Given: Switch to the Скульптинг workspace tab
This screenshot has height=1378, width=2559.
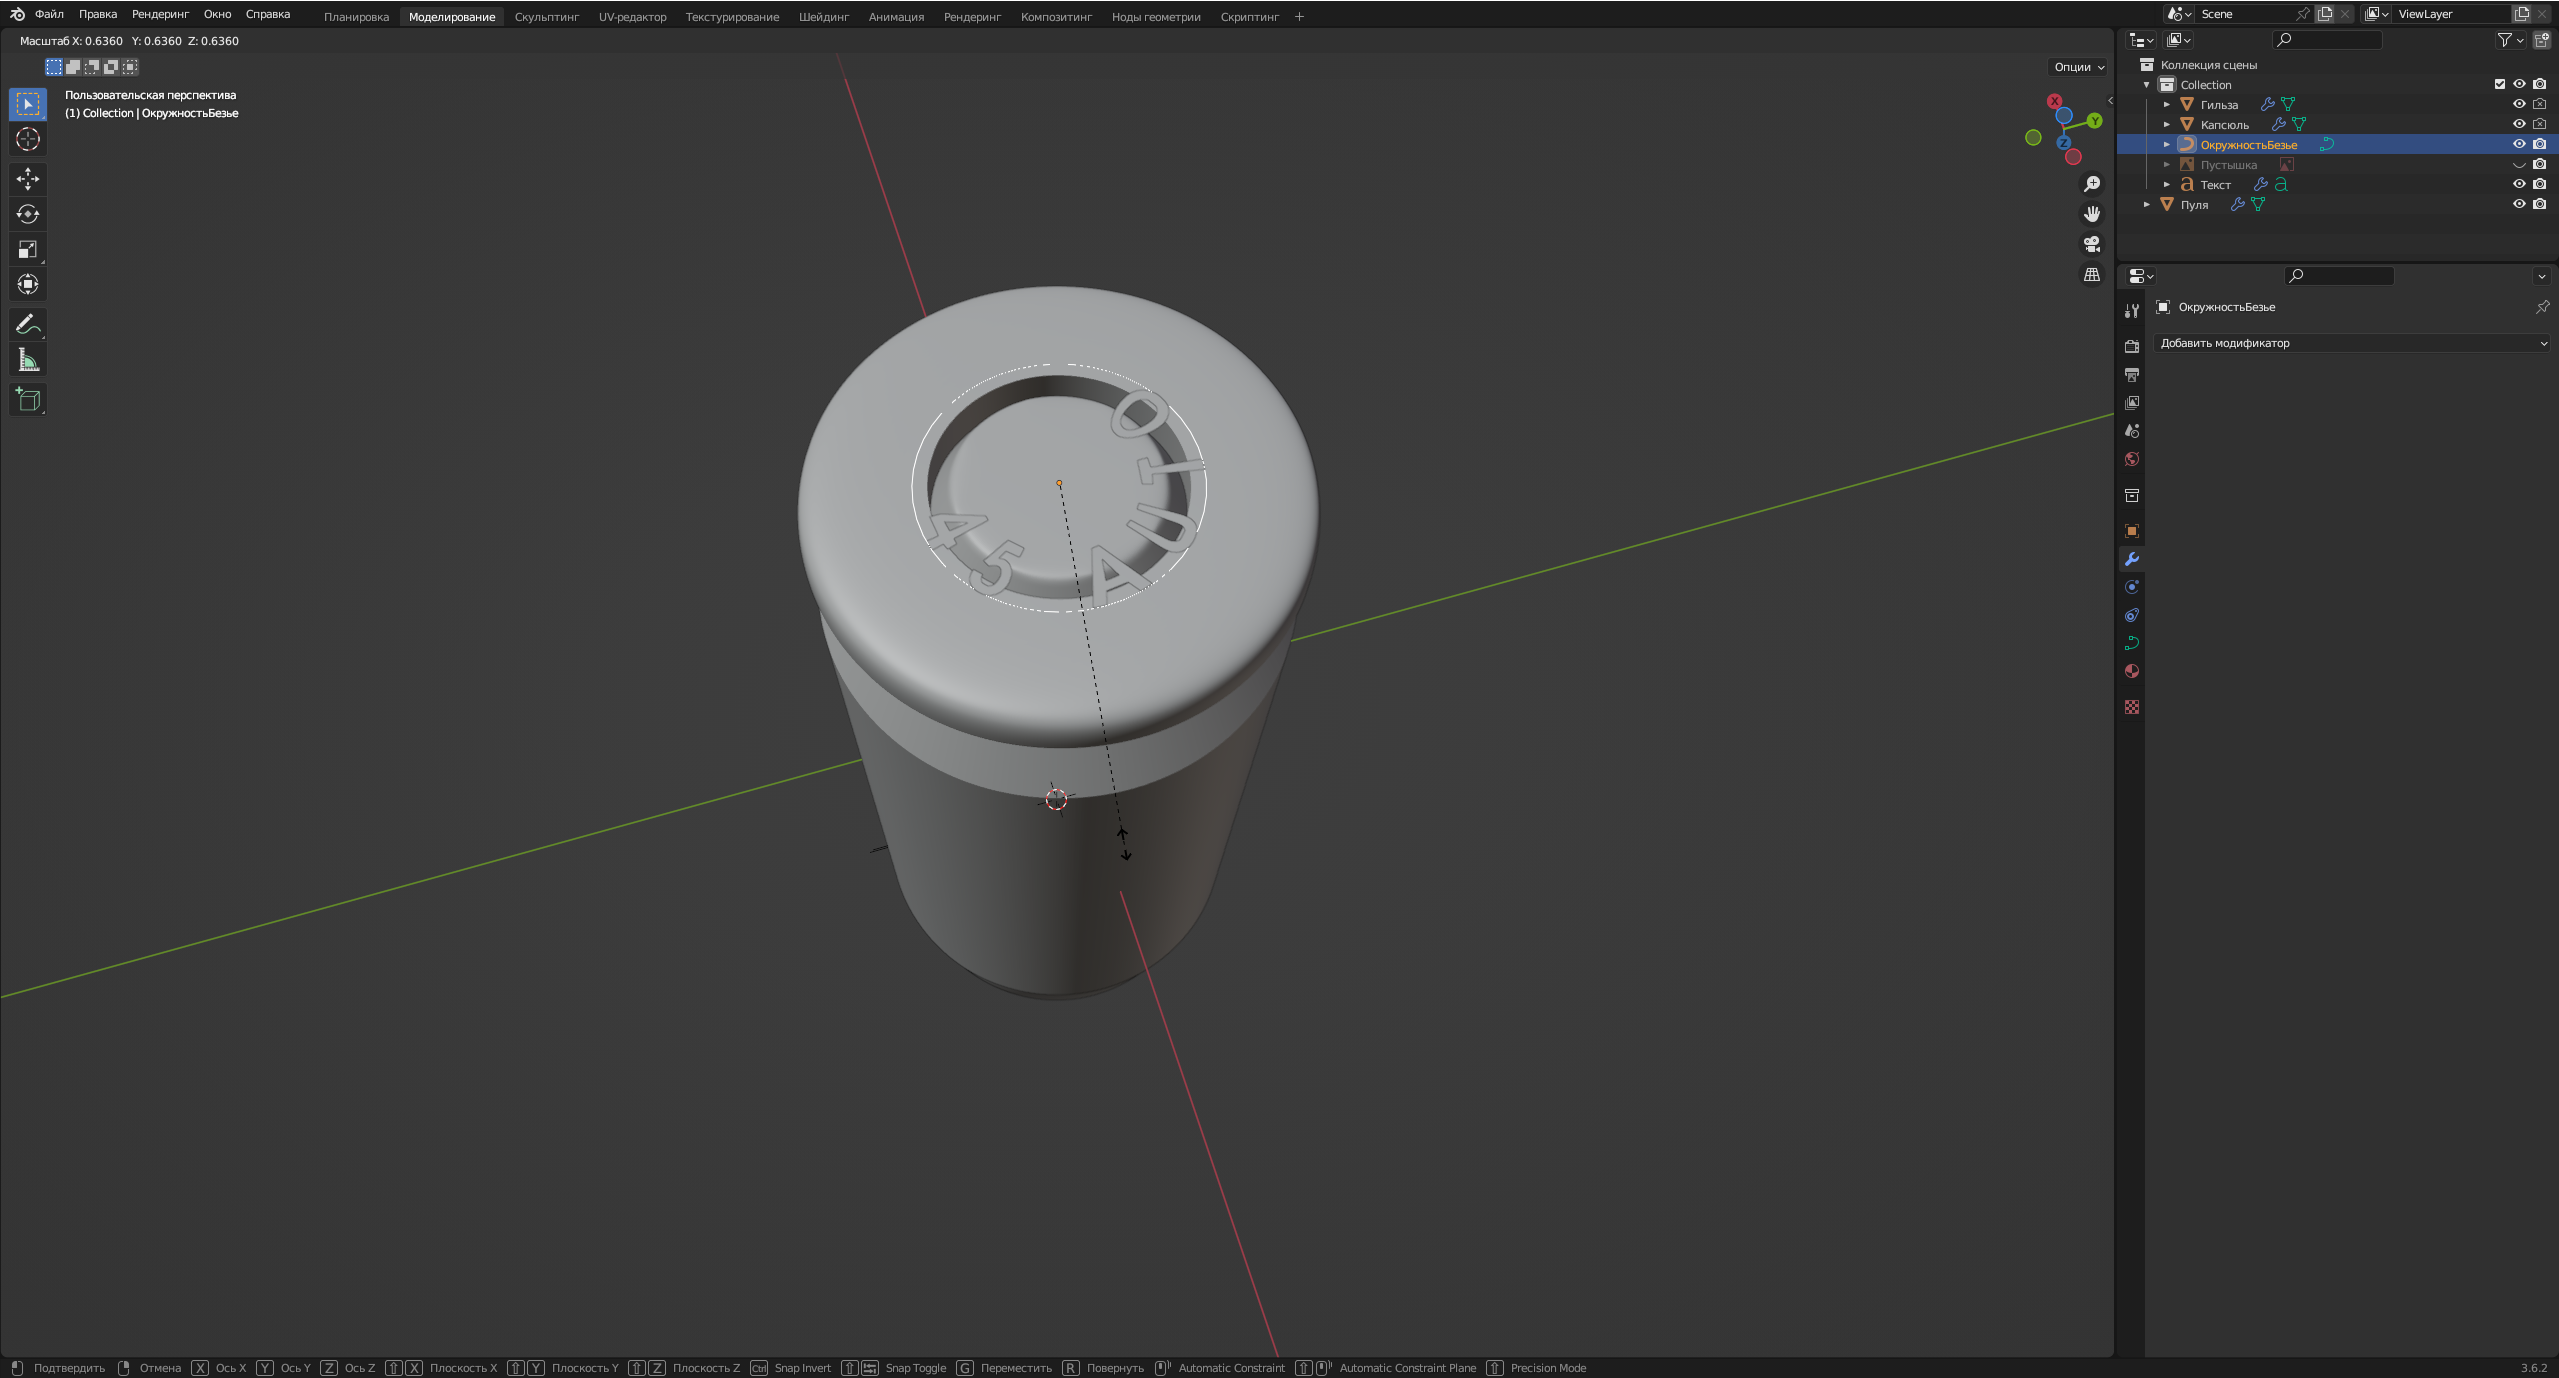Looking at the screenshot, I should point(547,16).
